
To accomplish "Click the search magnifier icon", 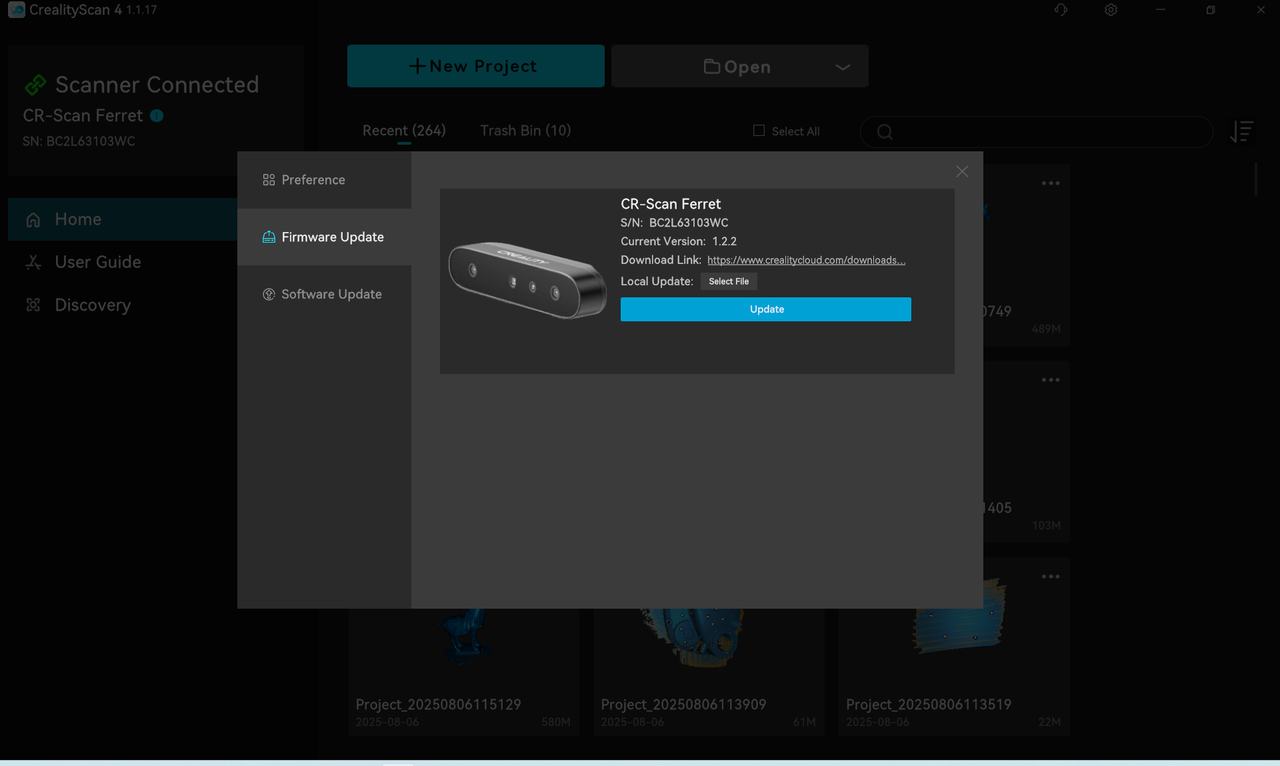I will click(884, 132).
